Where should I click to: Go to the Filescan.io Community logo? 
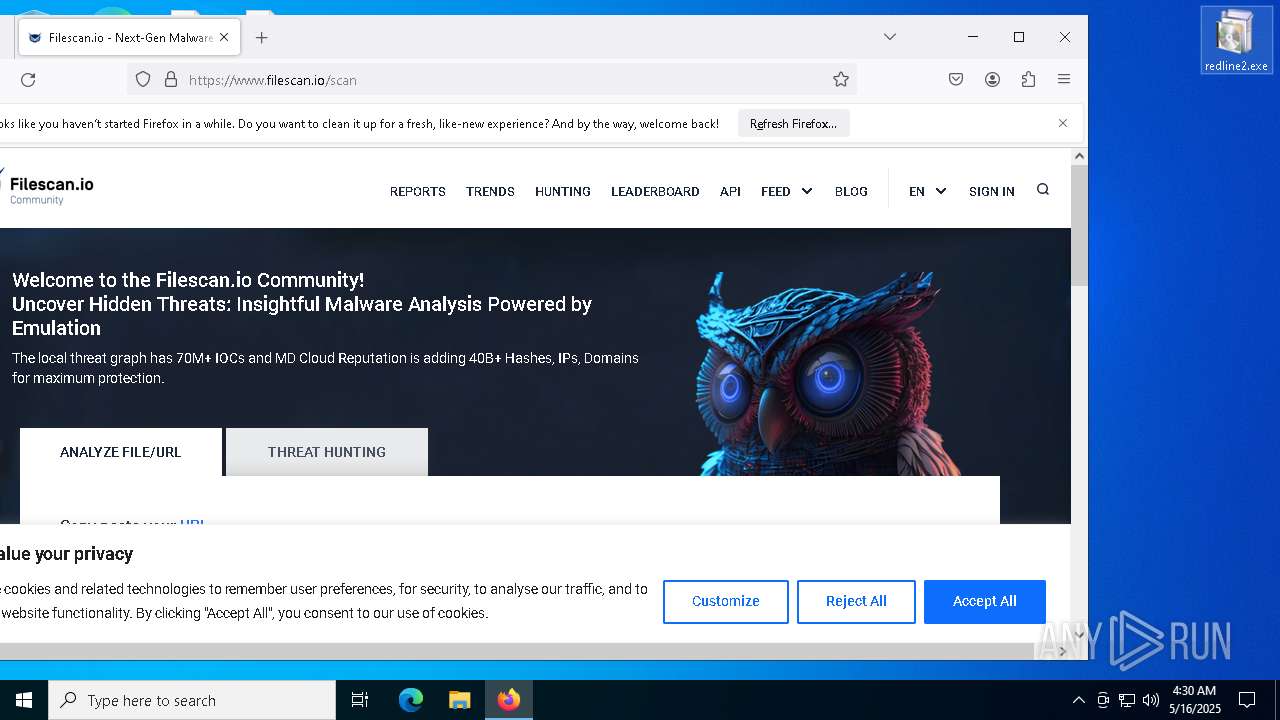click(x=48, y=188)
